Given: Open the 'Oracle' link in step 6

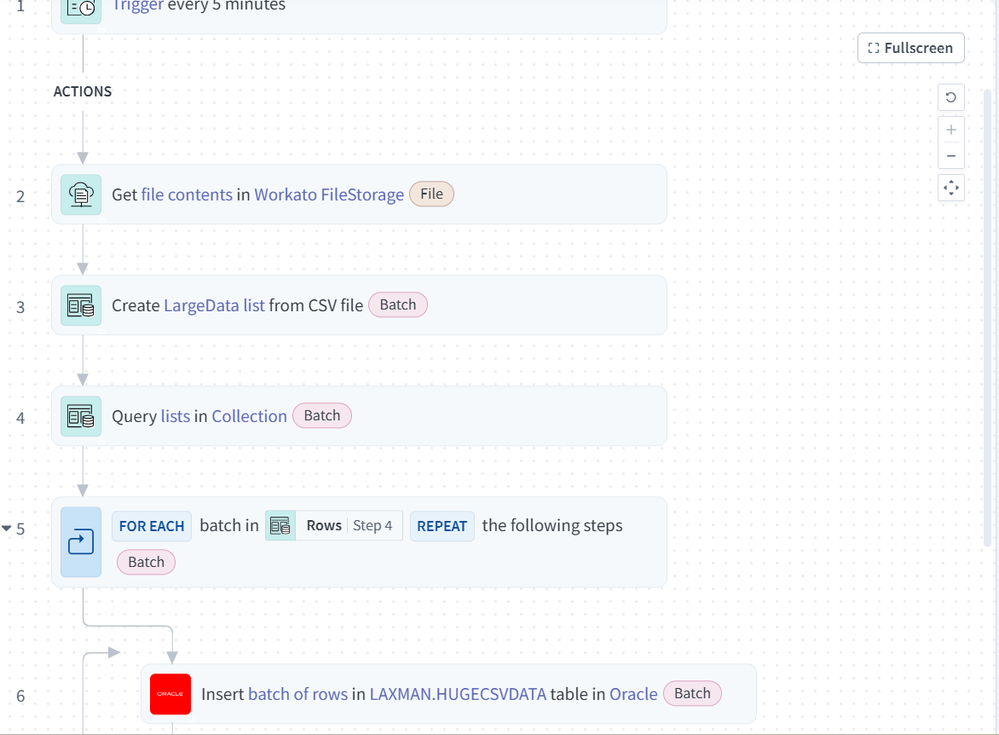Looking at the screenshot, I should (633, 694).
